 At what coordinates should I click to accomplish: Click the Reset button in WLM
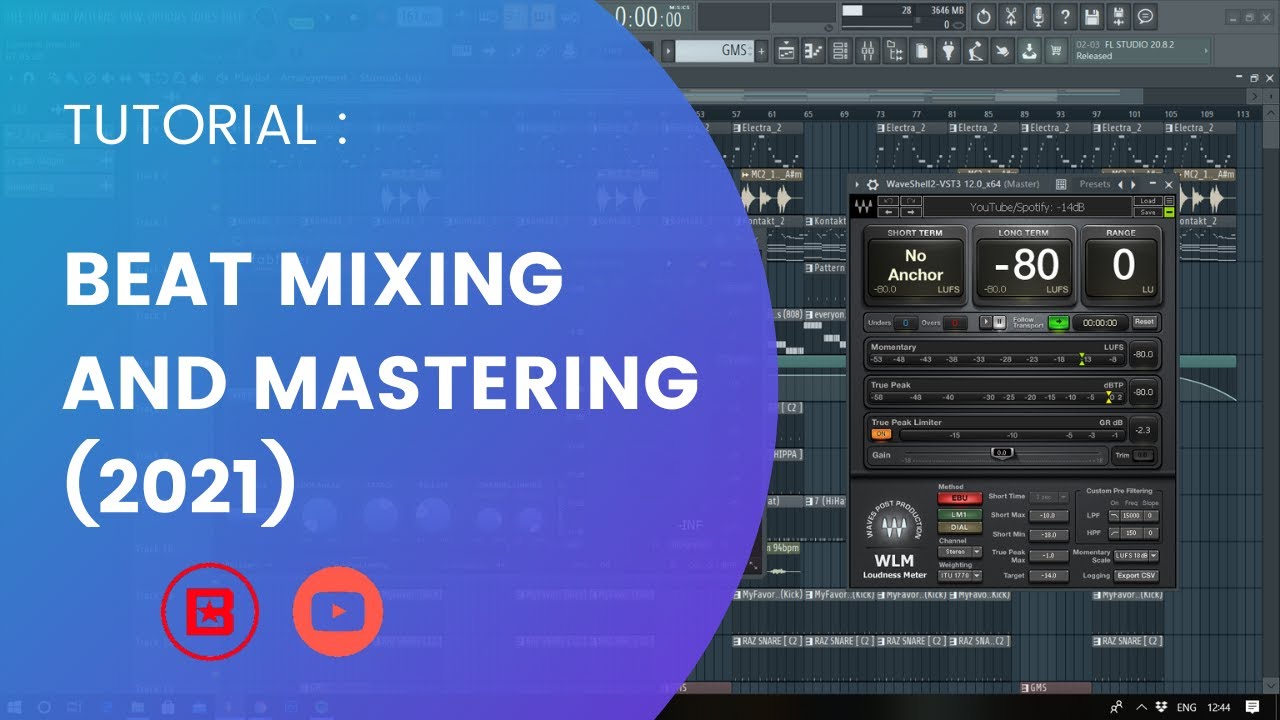click(1144, 322)
